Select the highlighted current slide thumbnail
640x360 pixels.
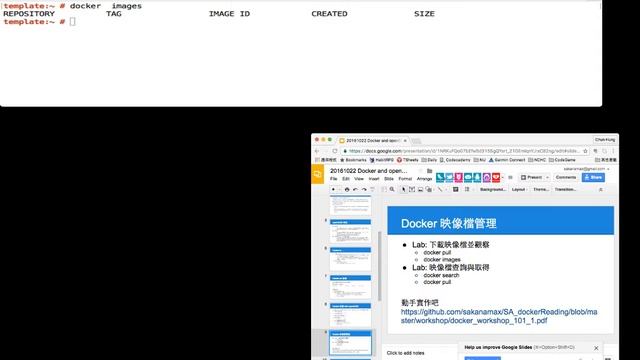tap(350, 343)
